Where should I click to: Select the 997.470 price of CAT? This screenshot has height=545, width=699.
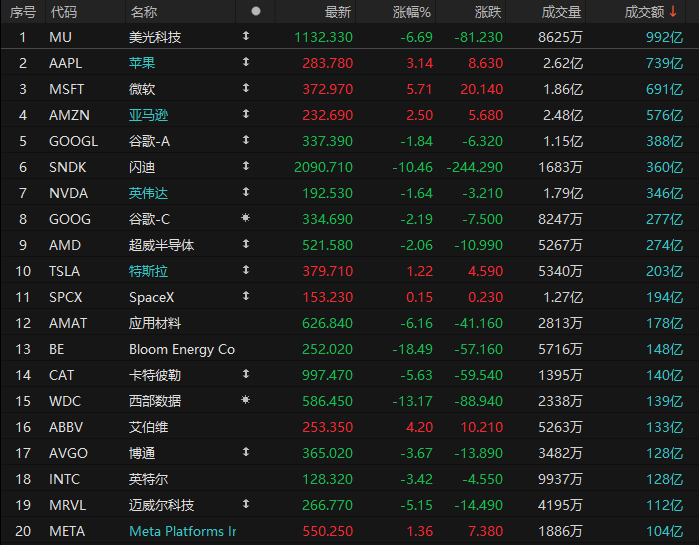click(x=328, y=375)
